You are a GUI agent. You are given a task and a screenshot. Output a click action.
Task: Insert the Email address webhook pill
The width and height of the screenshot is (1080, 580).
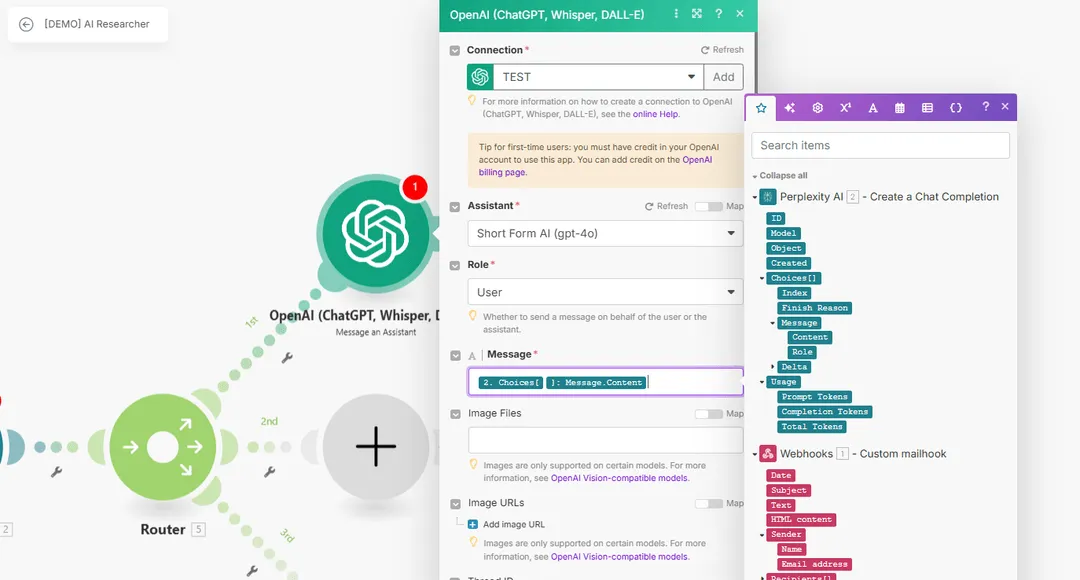coord(814,564)
